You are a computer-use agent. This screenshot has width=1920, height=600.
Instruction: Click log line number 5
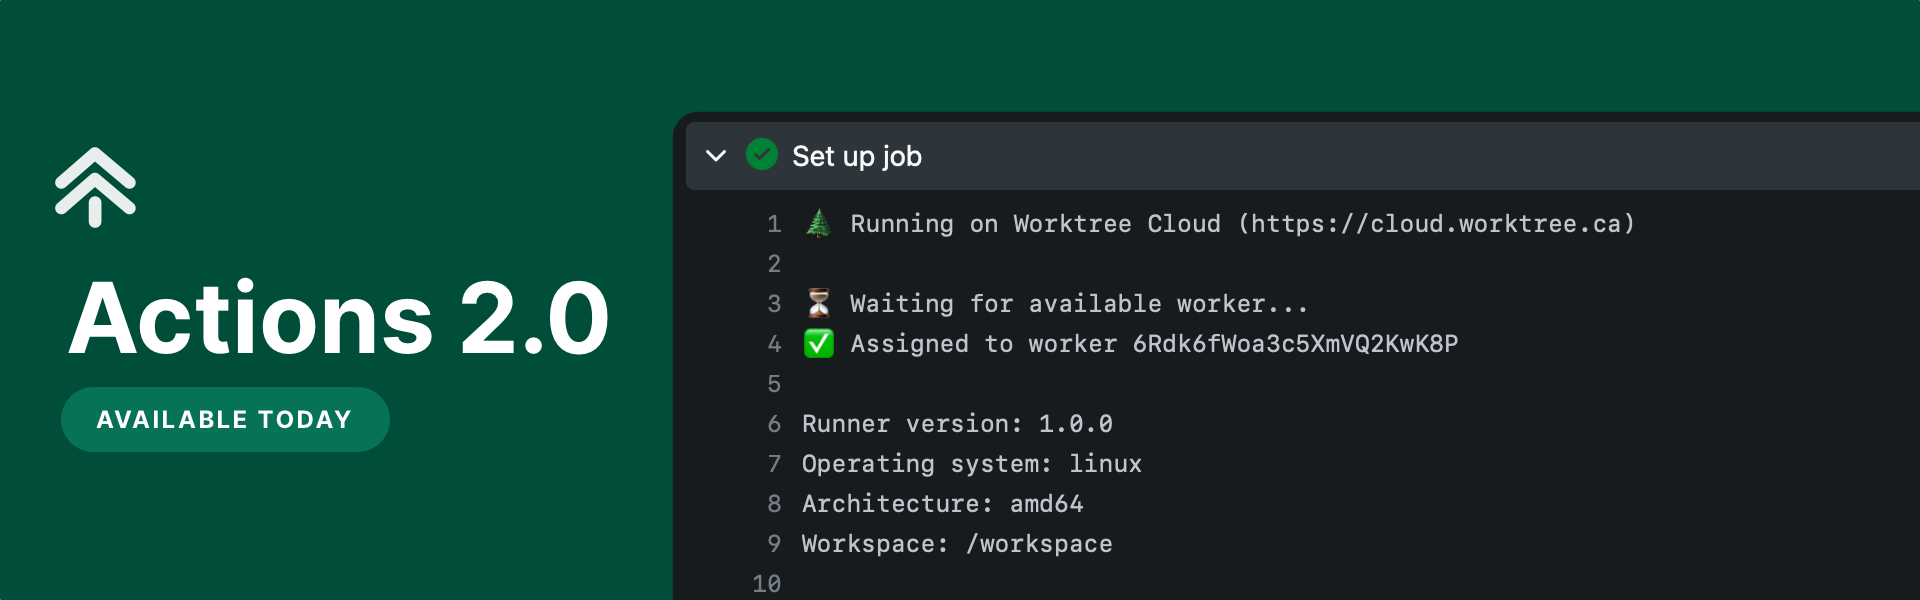click(774, 384)
